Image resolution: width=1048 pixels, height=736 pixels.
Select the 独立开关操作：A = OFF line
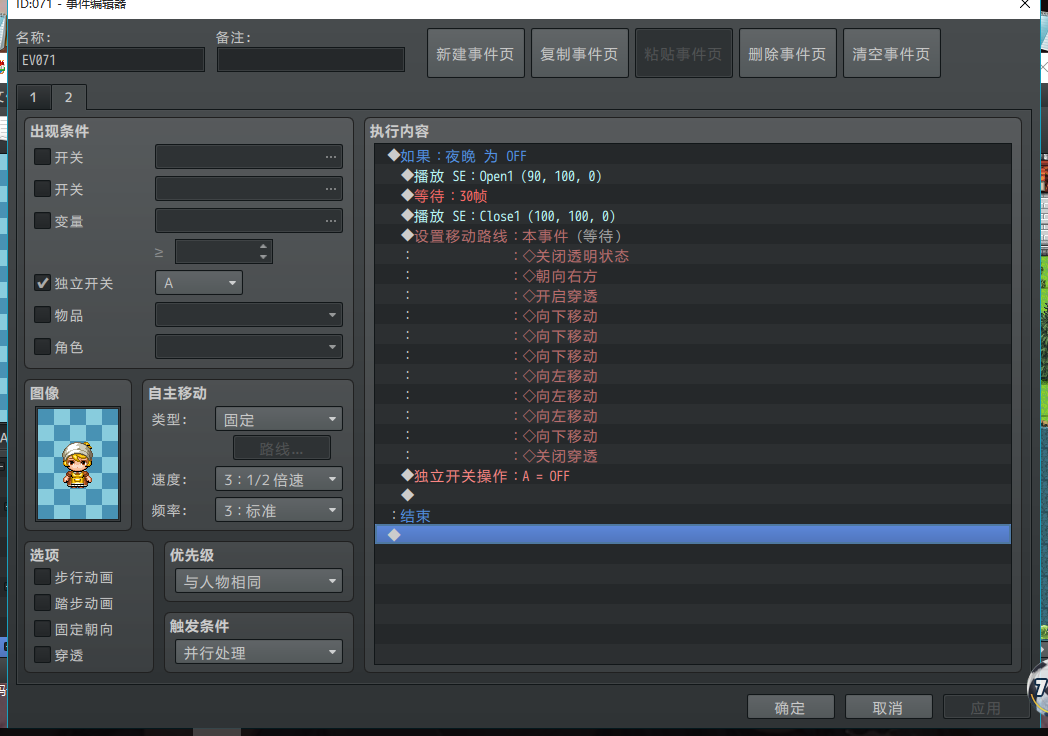(x=692, y=476)
